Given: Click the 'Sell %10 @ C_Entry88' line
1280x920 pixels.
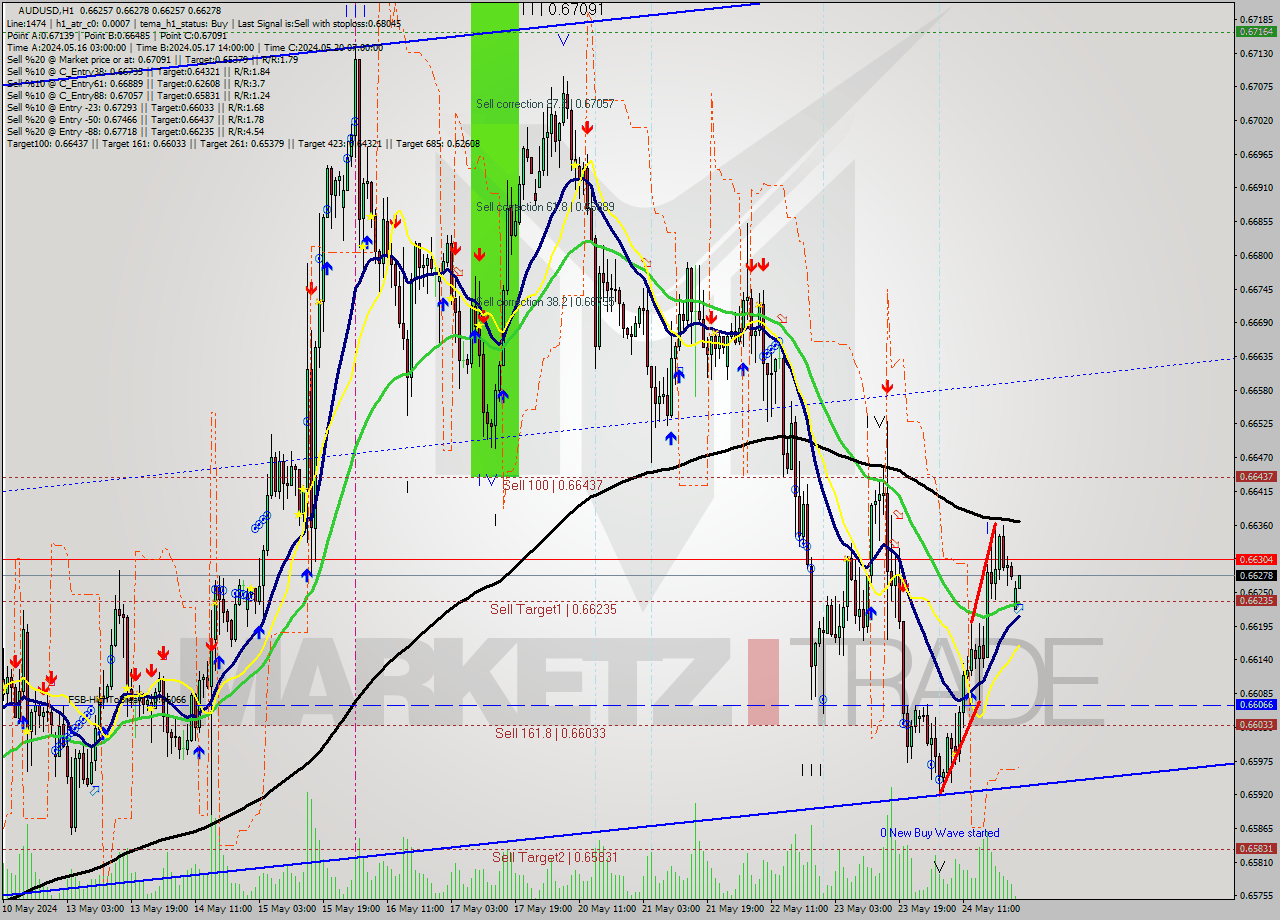Looking at the screenshot, I should coord(138,95).
